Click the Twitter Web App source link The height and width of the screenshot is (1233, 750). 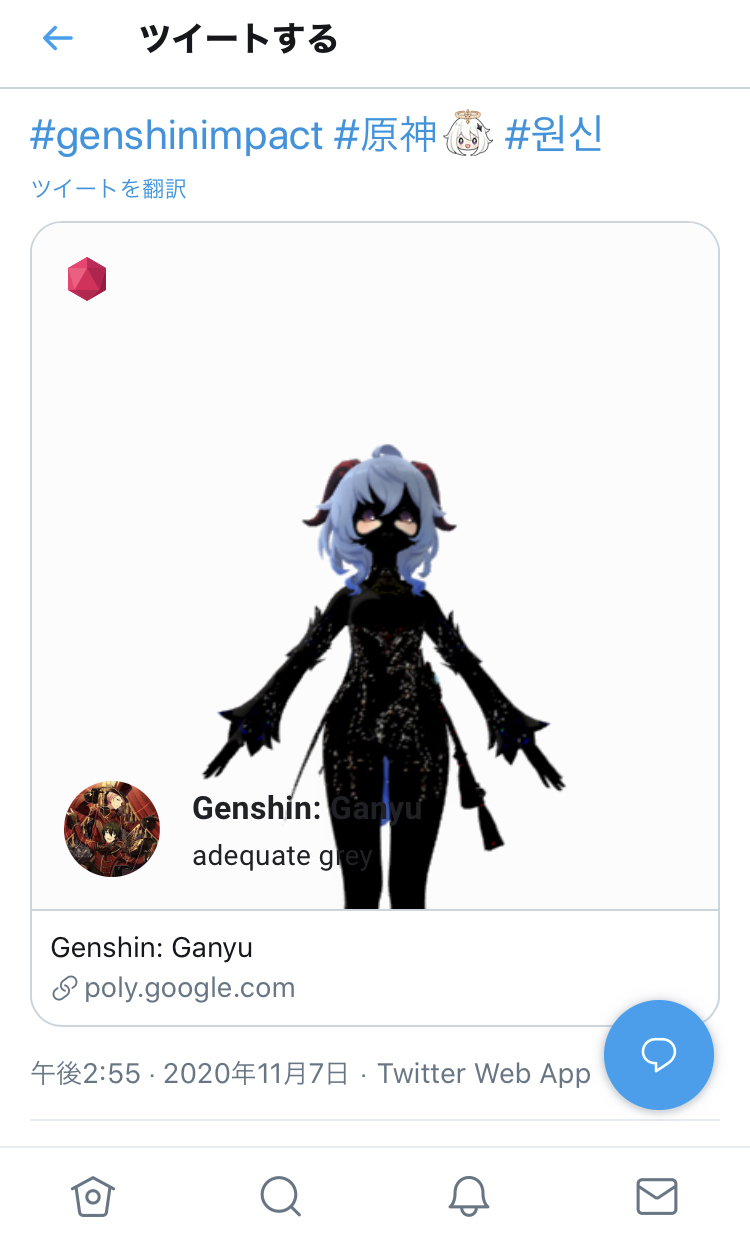(x=484, y=1074)
